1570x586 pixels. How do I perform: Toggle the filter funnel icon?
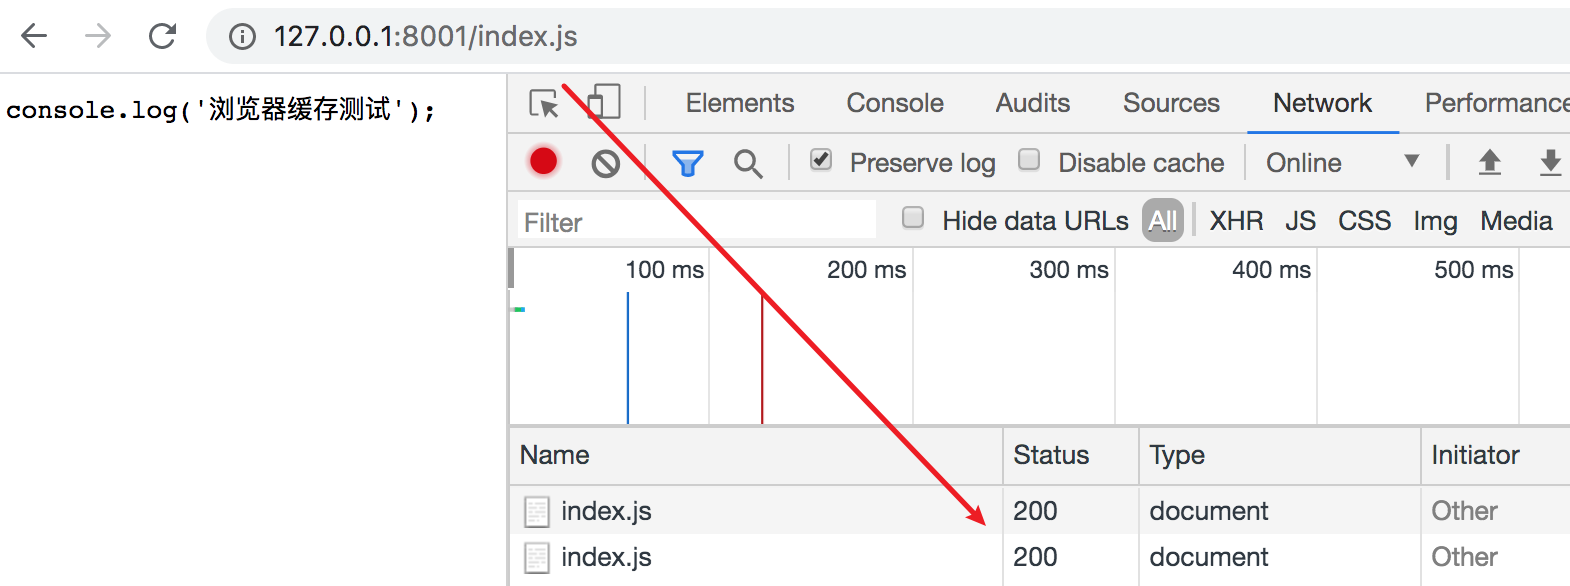[x=687, y=163]
